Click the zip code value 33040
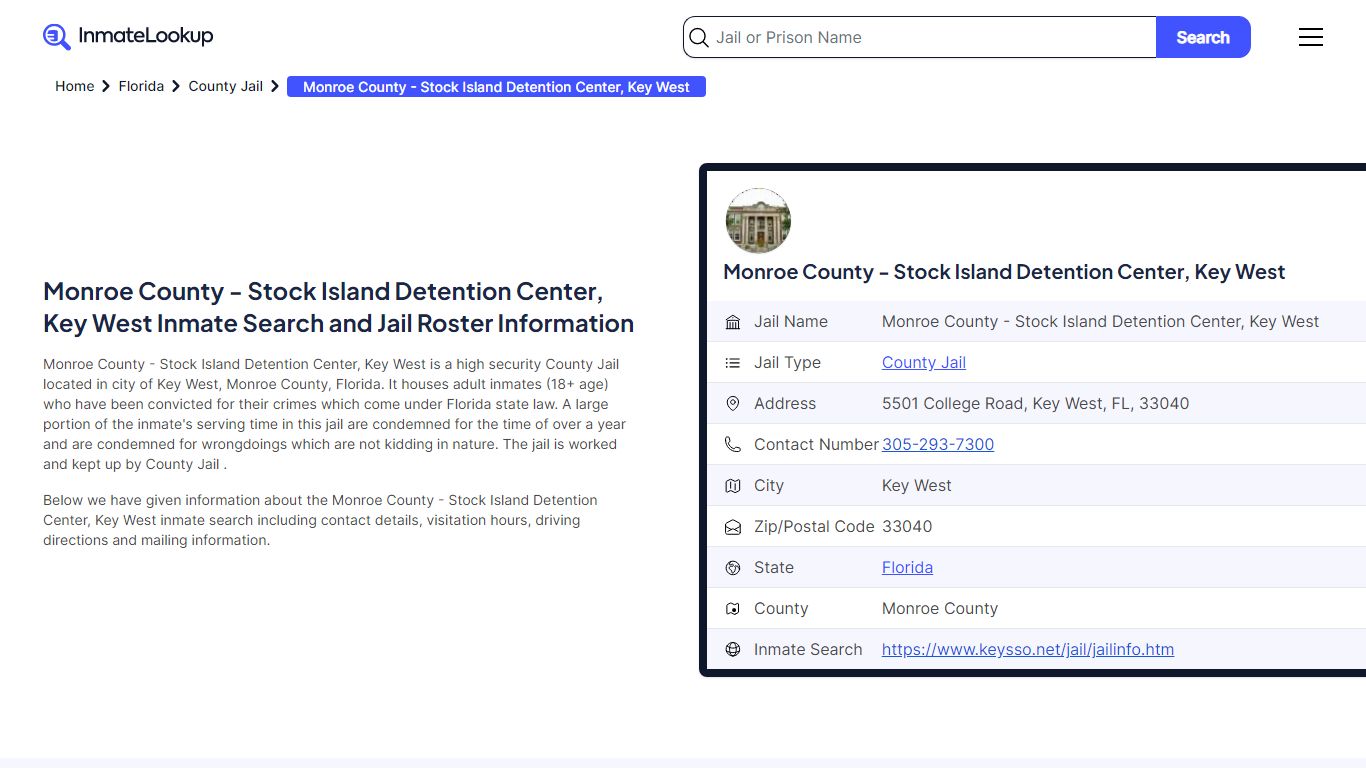Image resolution: width=1366 pixels, height=768 pixels. 907,527
